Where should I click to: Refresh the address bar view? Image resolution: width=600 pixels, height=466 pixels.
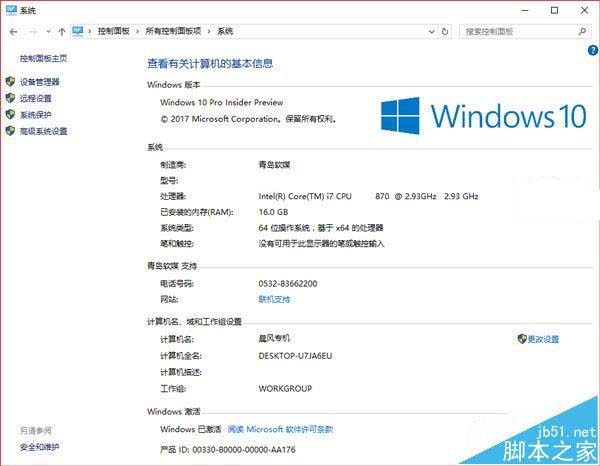[445, 31]
